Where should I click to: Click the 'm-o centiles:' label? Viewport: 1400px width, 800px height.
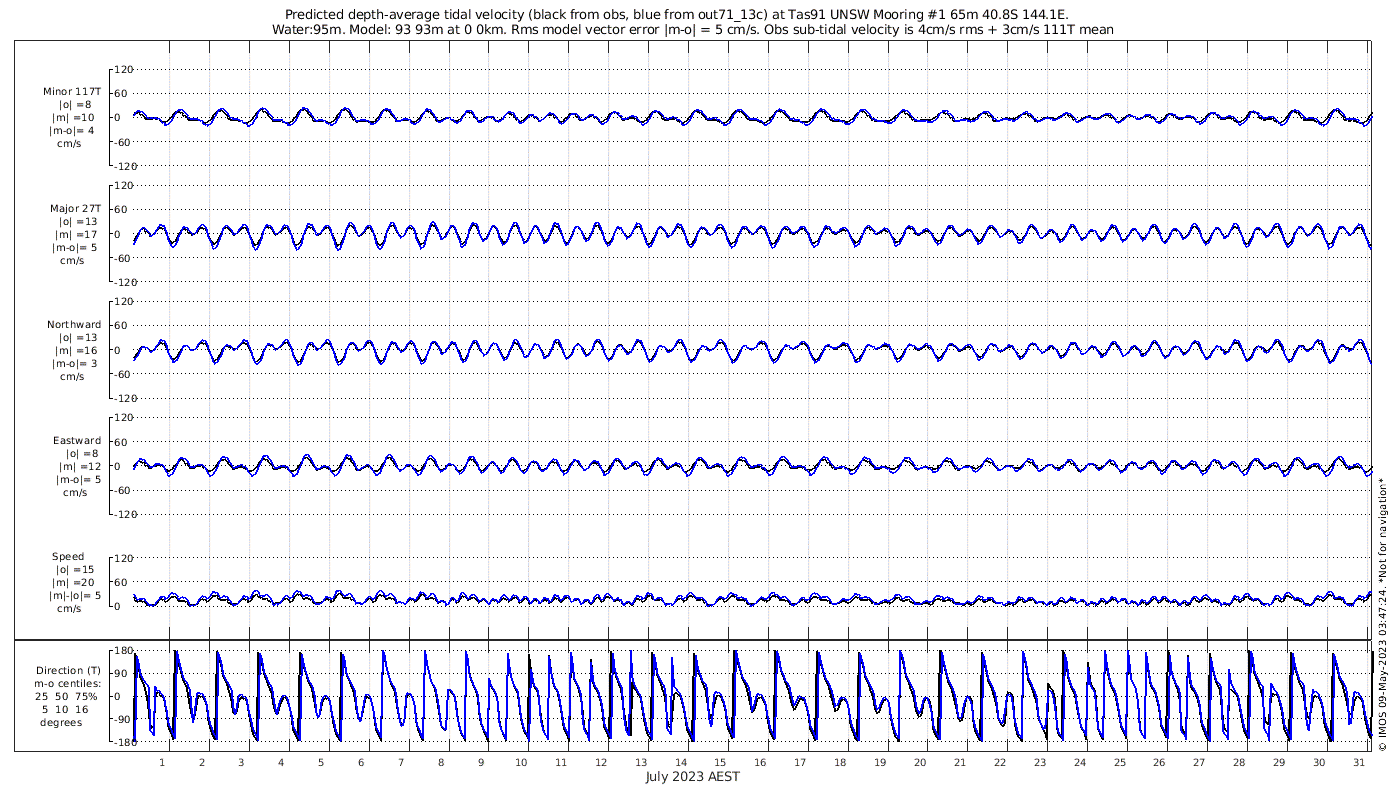tap(69, 683)
